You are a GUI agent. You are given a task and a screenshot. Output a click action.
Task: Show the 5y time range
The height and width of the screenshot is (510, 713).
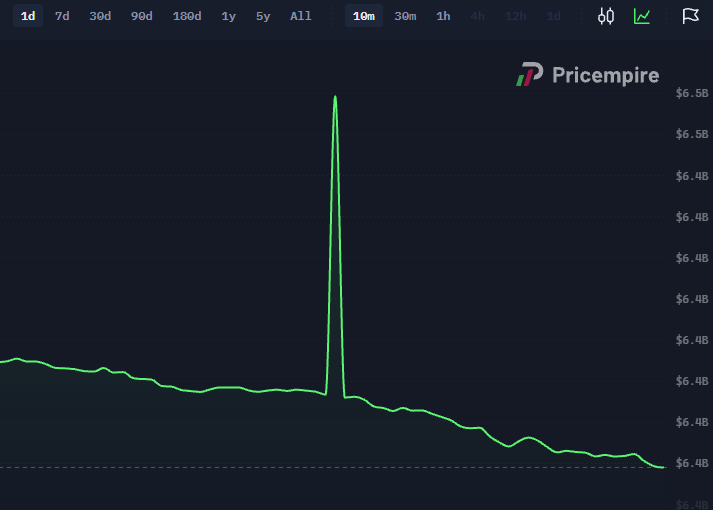click(263, 16)
